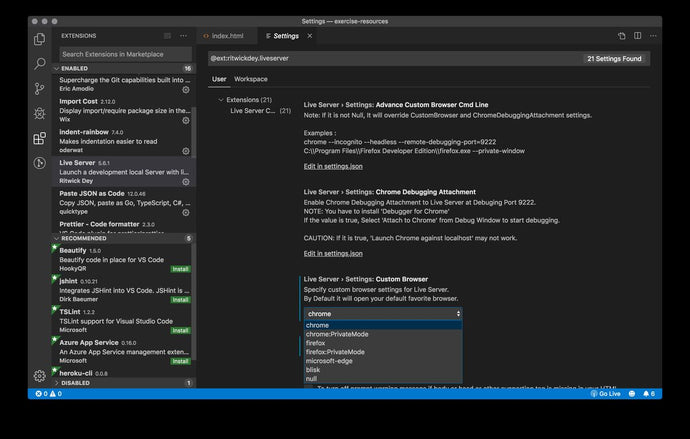690x439 pixels.
Task: Collapse the ENABLED extensions section
Action: click(x=58, y=68)
